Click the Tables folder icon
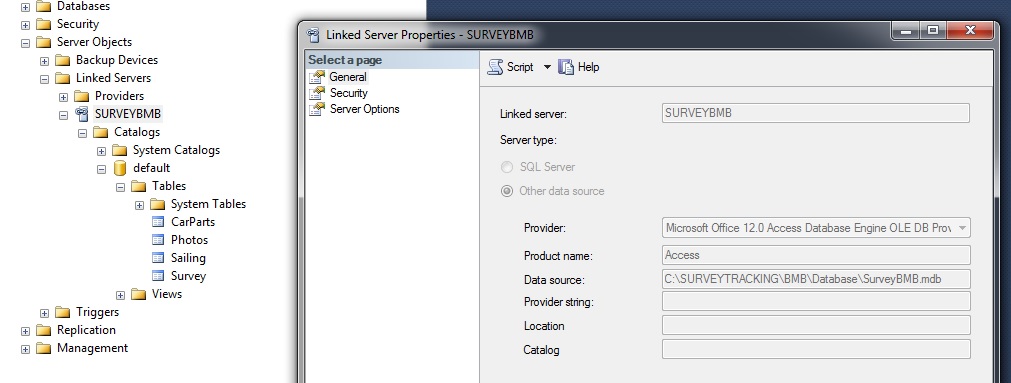Screen dimensions: 1011x383 [139, 187]
